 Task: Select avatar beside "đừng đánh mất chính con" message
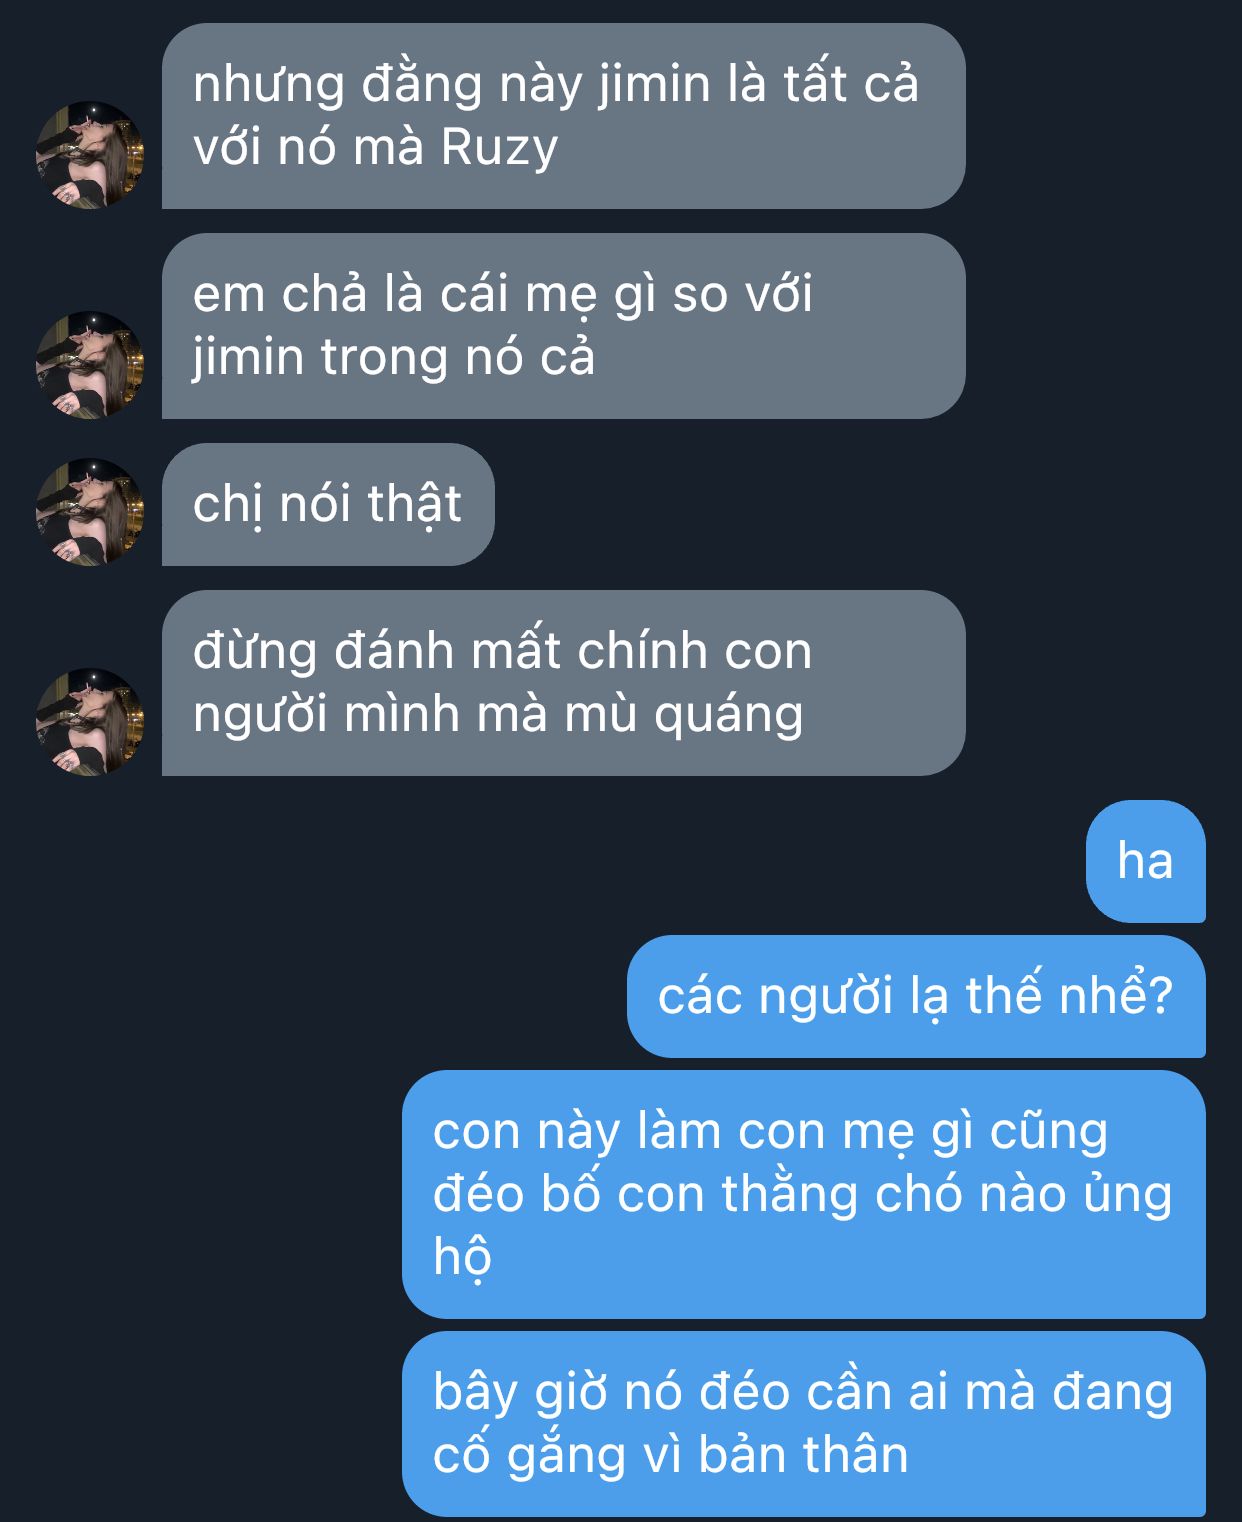pyautogui.click(x=90, y=721)
